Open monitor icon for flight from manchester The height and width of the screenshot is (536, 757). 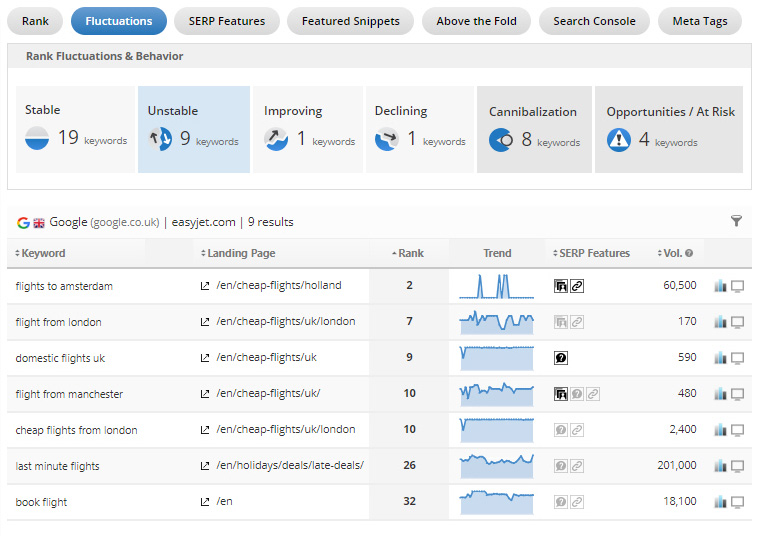(738, 394)
